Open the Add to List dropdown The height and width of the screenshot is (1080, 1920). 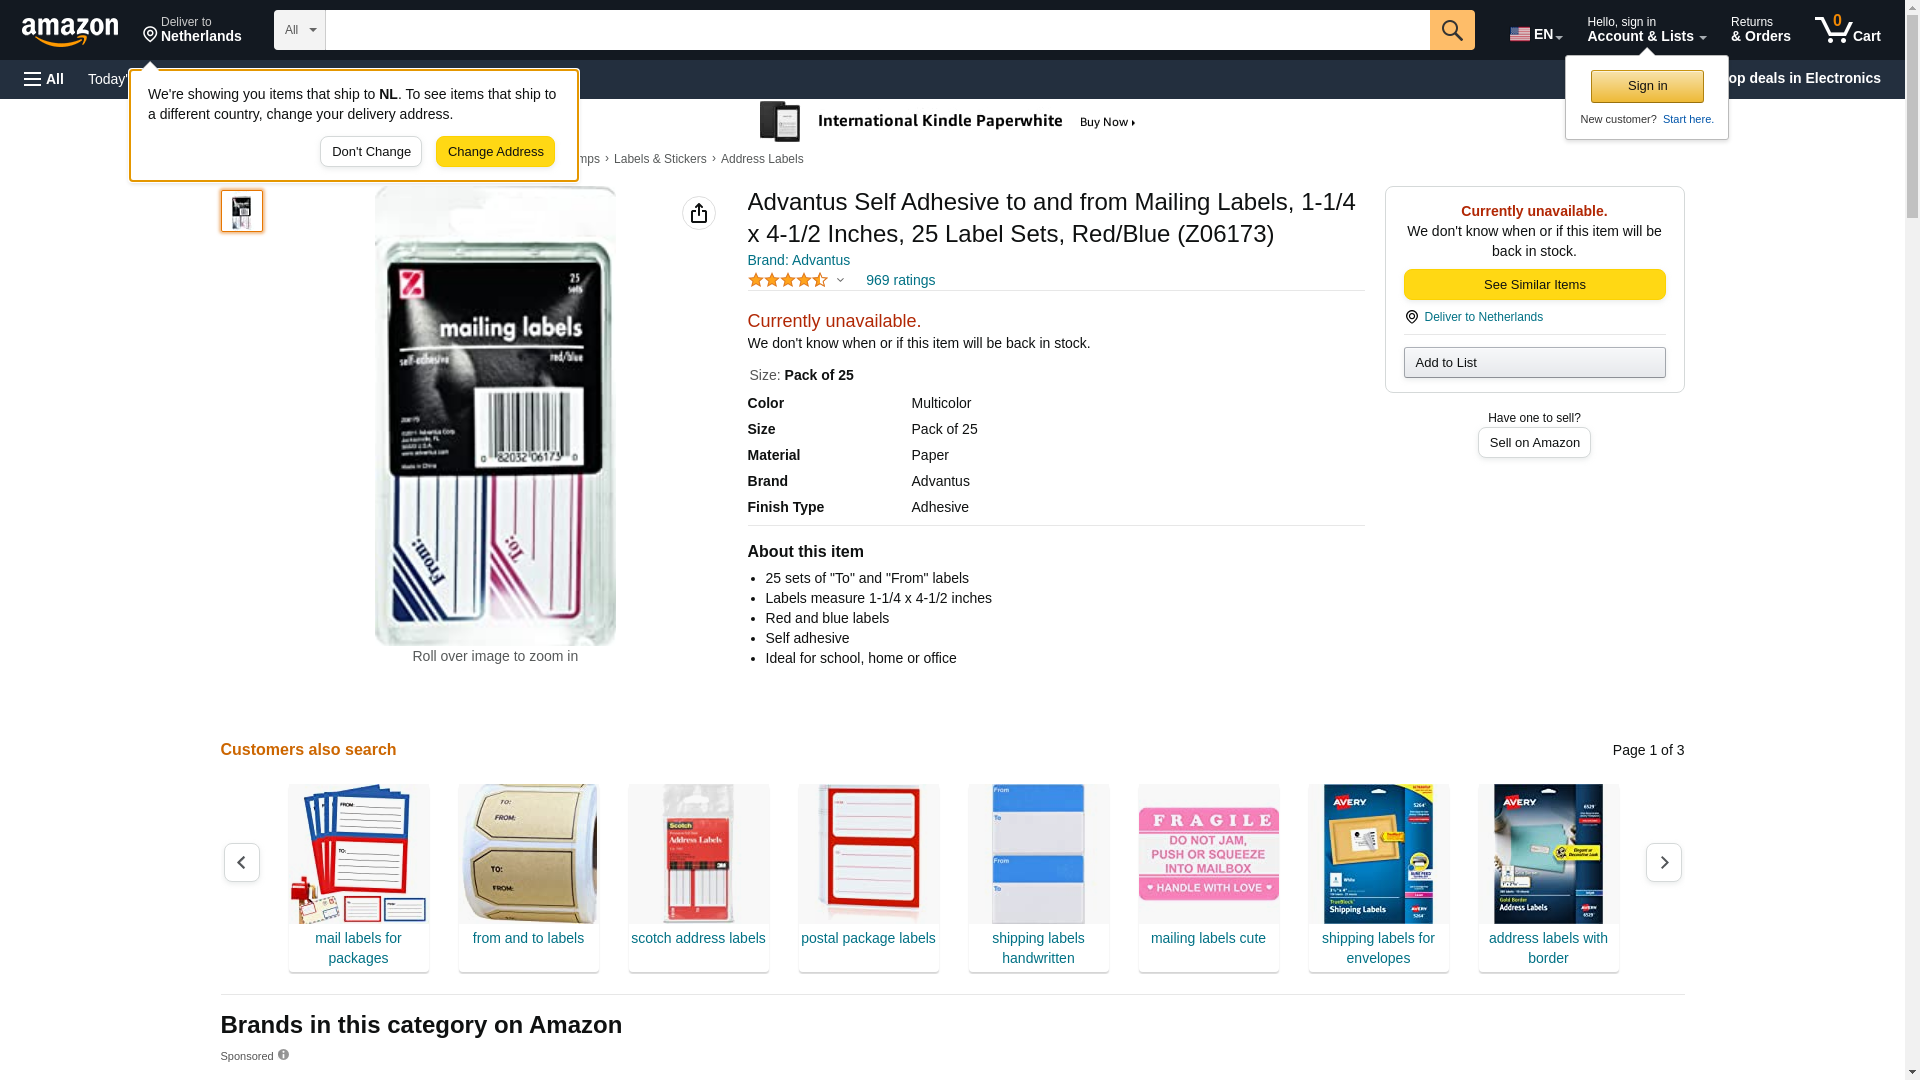point(1534,362)
